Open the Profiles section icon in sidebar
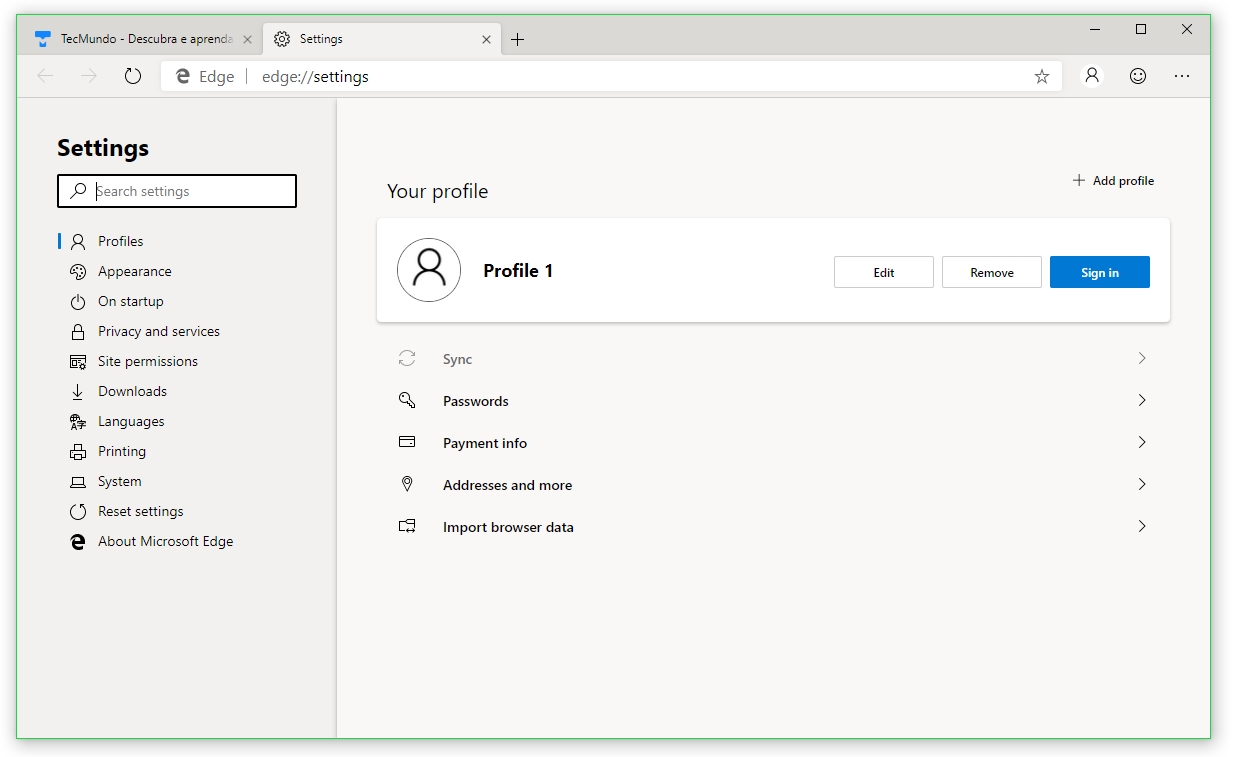Viewport: 1234px width, 757px height. point(78,242)
